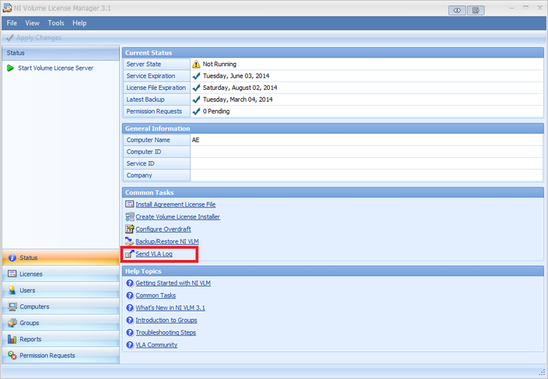Open the Licenses section
Viewport: 548px width, 379px height.
pos(60,274)
